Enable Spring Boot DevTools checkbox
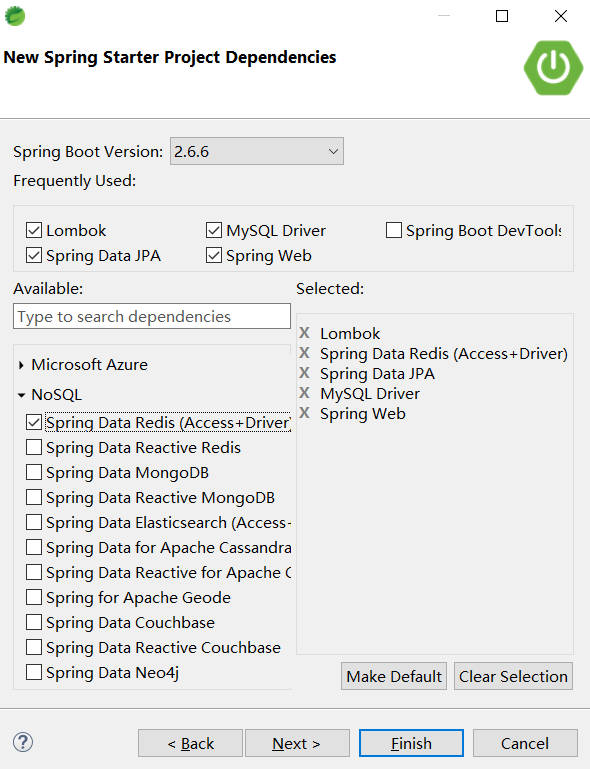The width and height of the screenshot is (590, 769). click(x=394, y=230)
